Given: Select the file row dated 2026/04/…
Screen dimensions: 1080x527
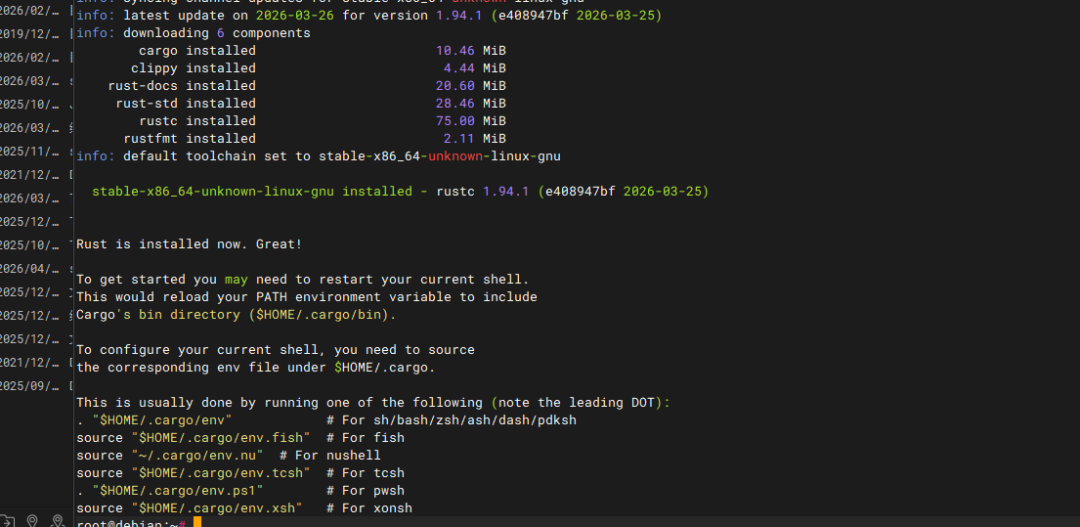Looking at the screenshot, I should pos(37,268).
